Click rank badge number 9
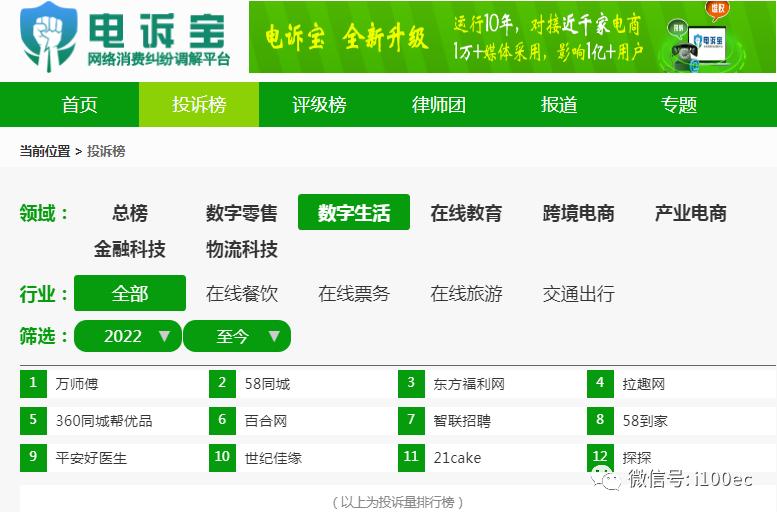 pyautogui.click(x=33, y=457)
